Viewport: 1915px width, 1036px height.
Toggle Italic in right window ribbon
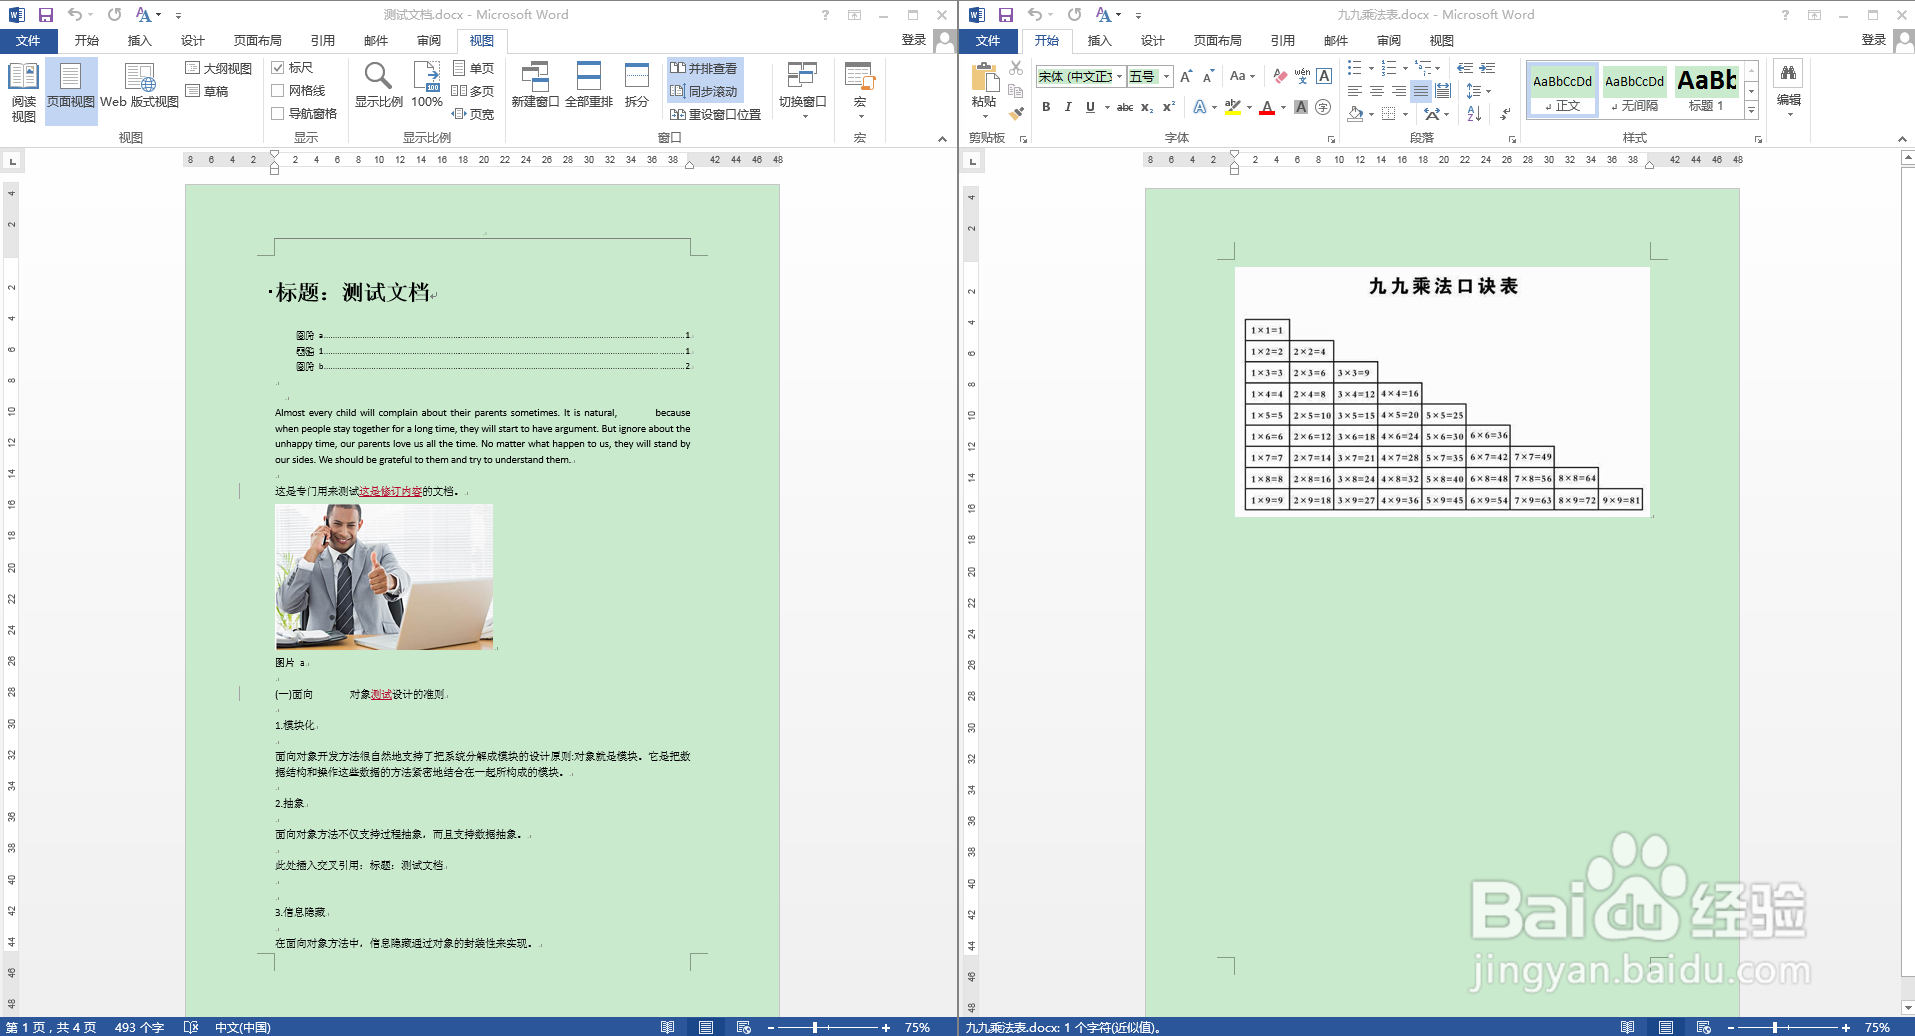pos(1068,107)
